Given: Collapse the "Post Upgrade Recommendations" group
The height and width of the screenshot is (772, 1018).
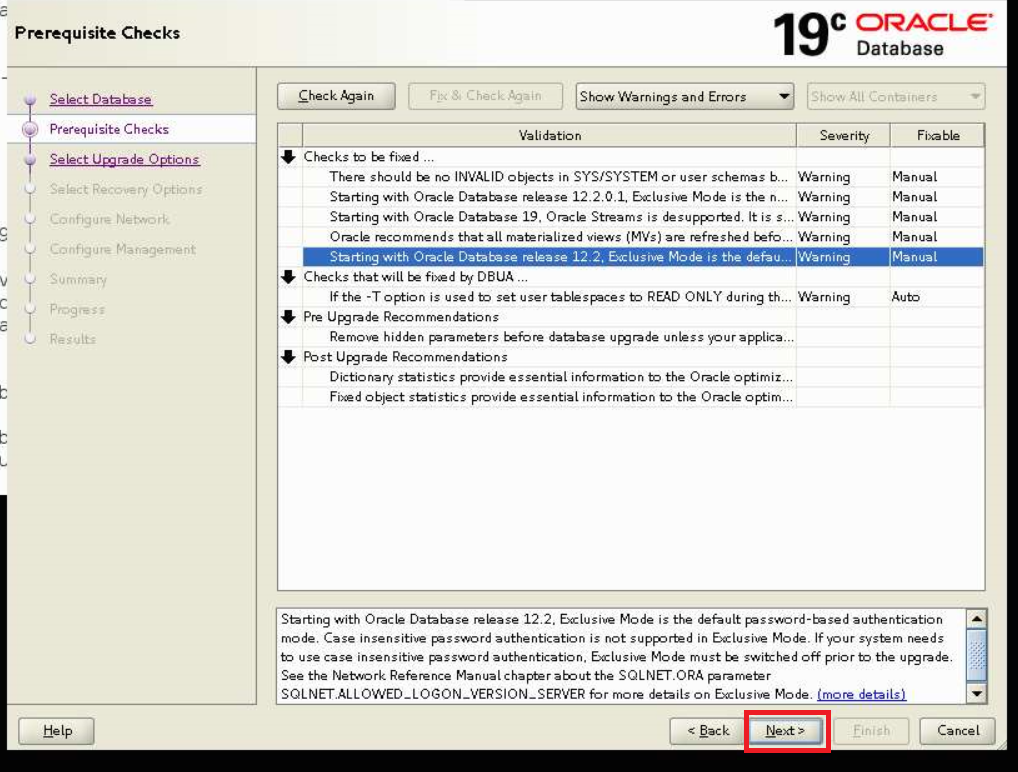Looking at the screenshot, I should click(x=289, y=356).
